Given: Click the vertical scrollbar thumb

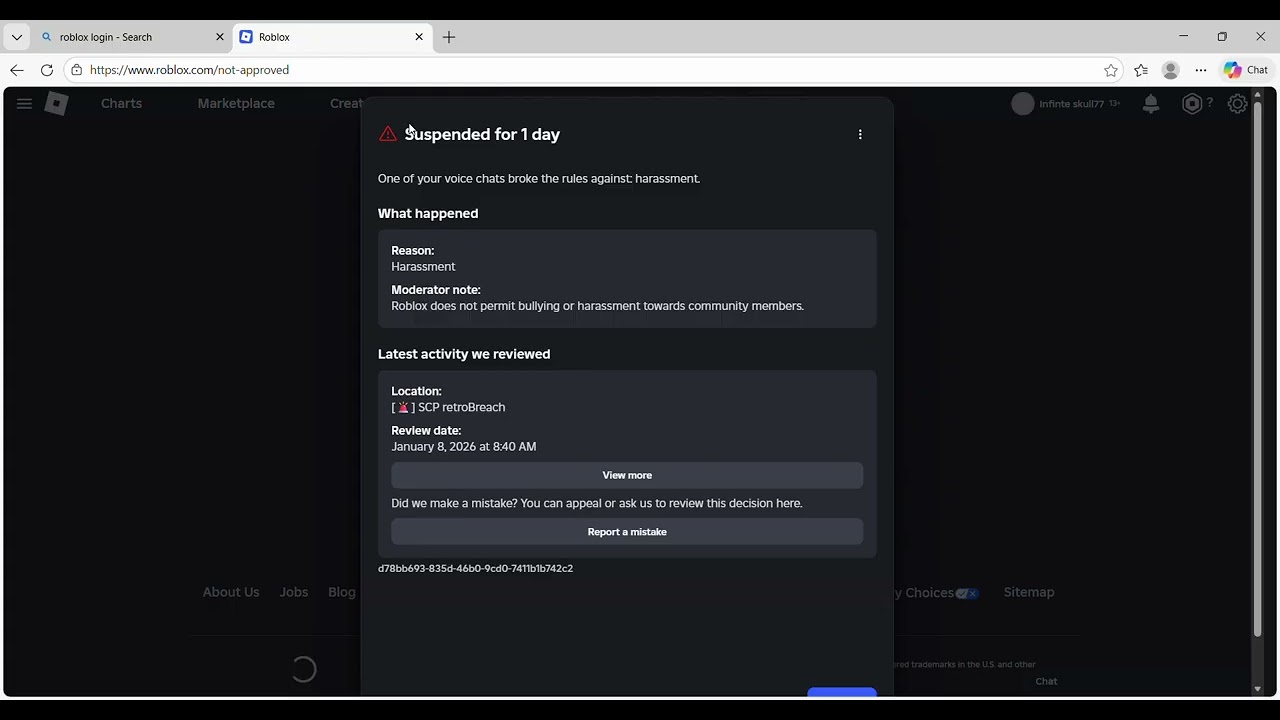Looking at the screenshot, I should point(1258,368).
